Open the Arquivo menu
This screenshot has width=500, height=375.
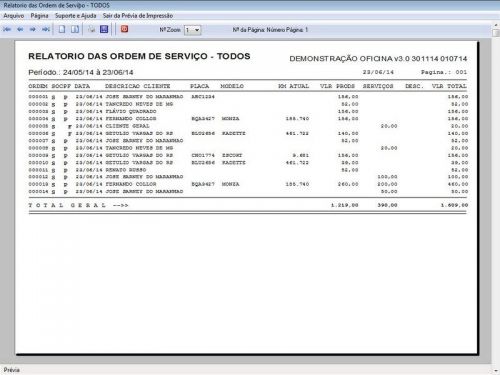[x=14, y=16]
